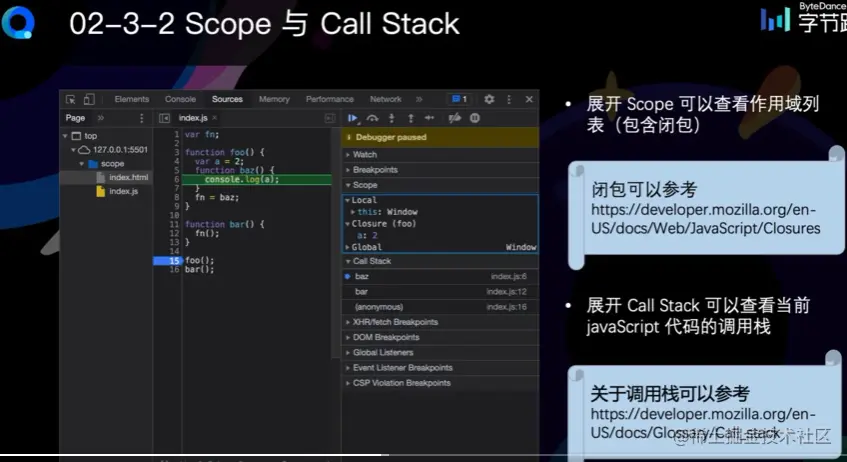Toggle the file navigator sidebar icon

point(165,118)
